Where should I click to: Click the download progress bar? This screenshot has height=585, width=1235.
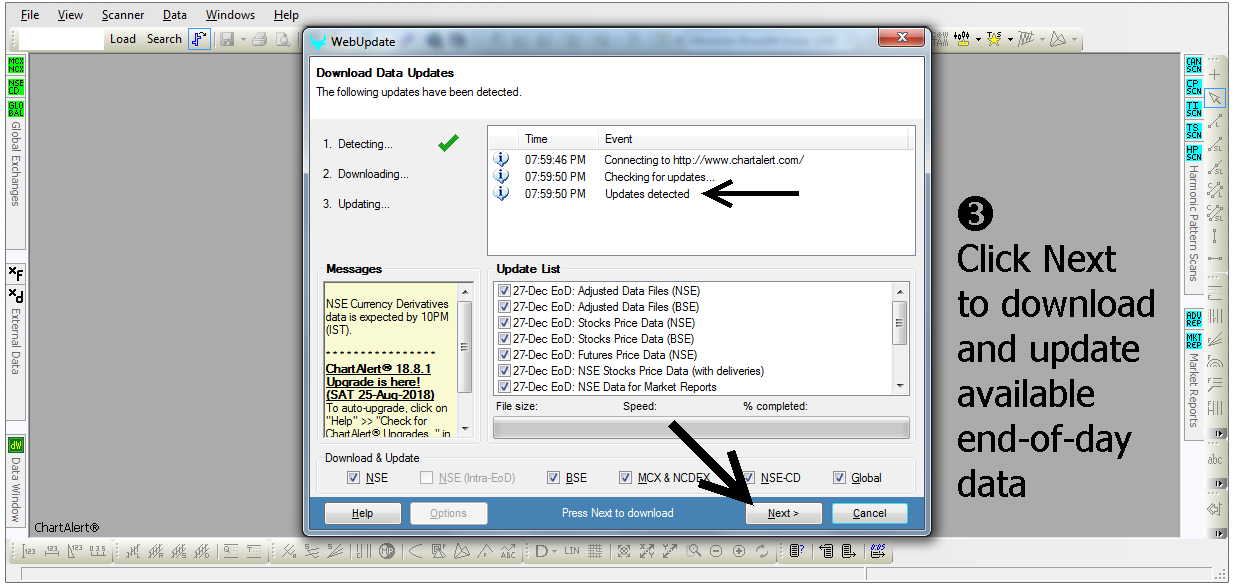[701, 428]
